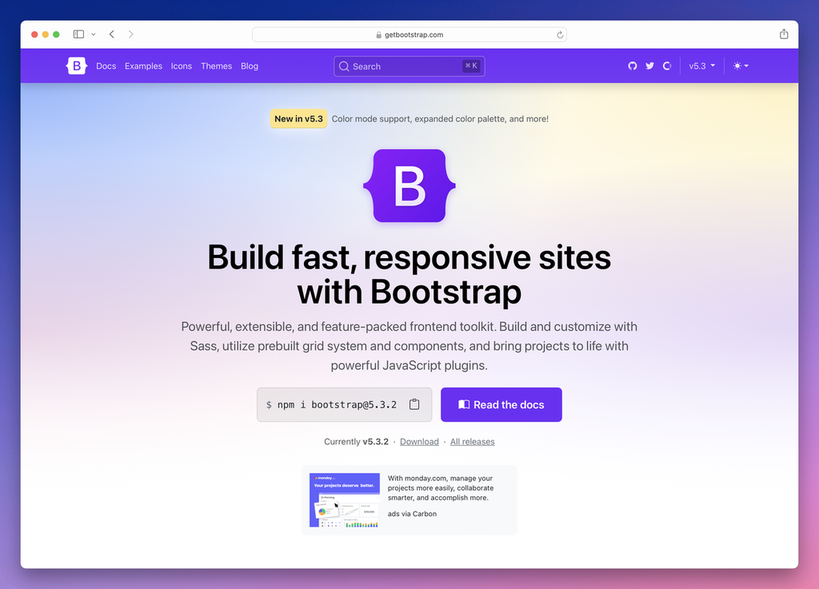Open Bootstrap's GitHub repository
This screenshot has height=589, width=819.
click(x=631, y=65)
